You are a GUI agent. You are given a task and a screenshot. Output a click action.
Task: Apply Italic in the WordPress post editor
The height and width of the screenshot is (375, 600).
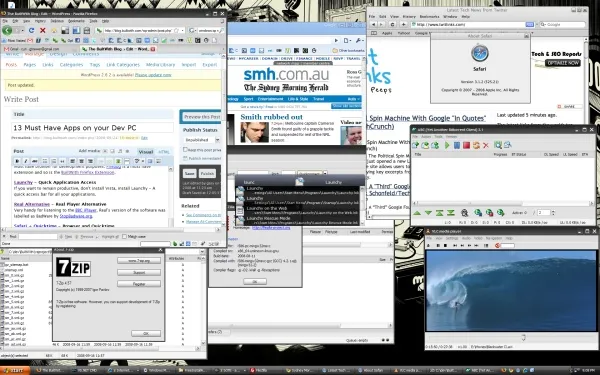[26, 161]
